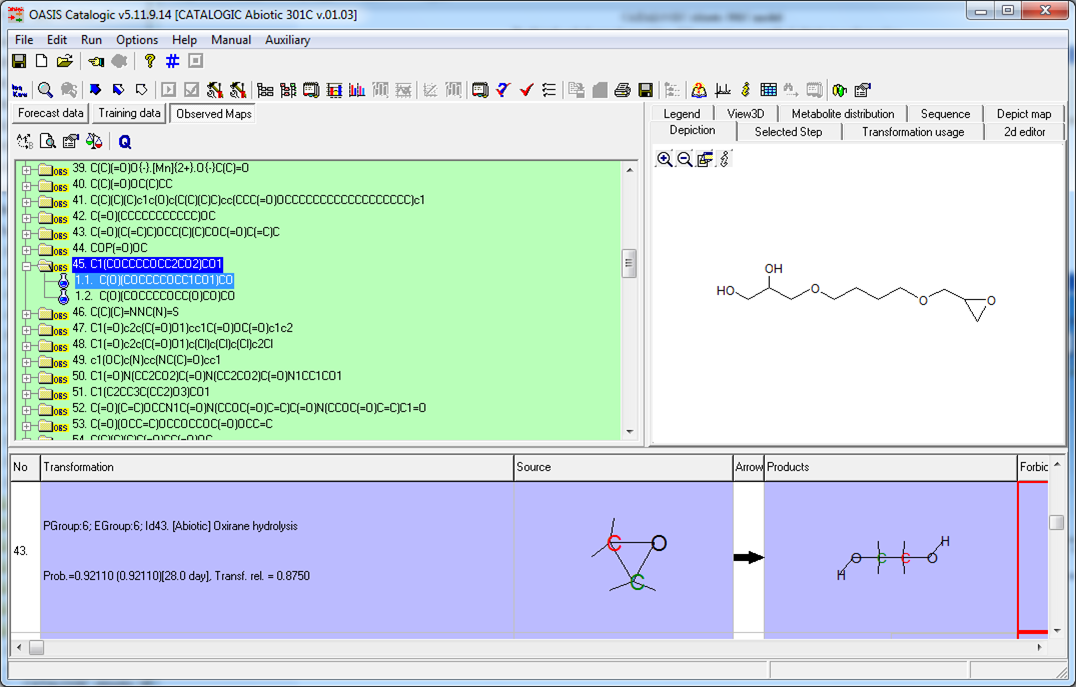The image size is (1076, 687).
Task: Click the blue Q icon
Action: coord(124,142)
